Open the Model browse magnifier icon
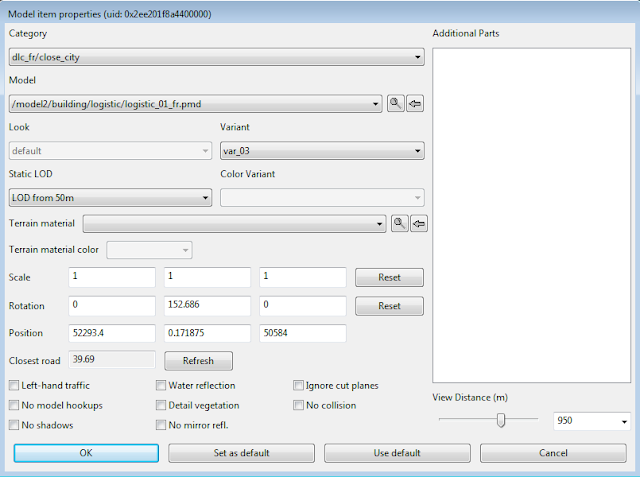 click(x=395, y=104)
